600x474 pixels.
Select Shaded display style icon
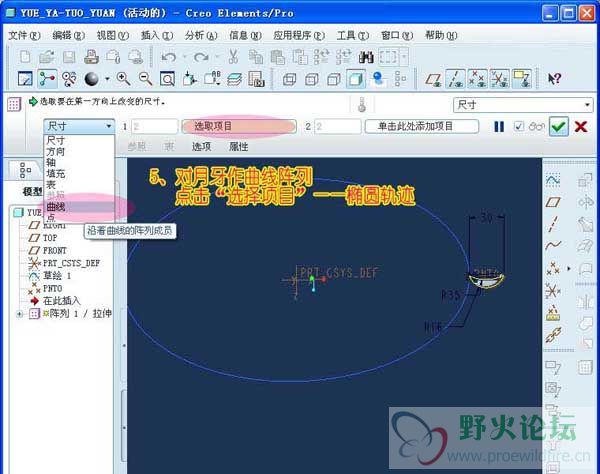click(356, 79)
